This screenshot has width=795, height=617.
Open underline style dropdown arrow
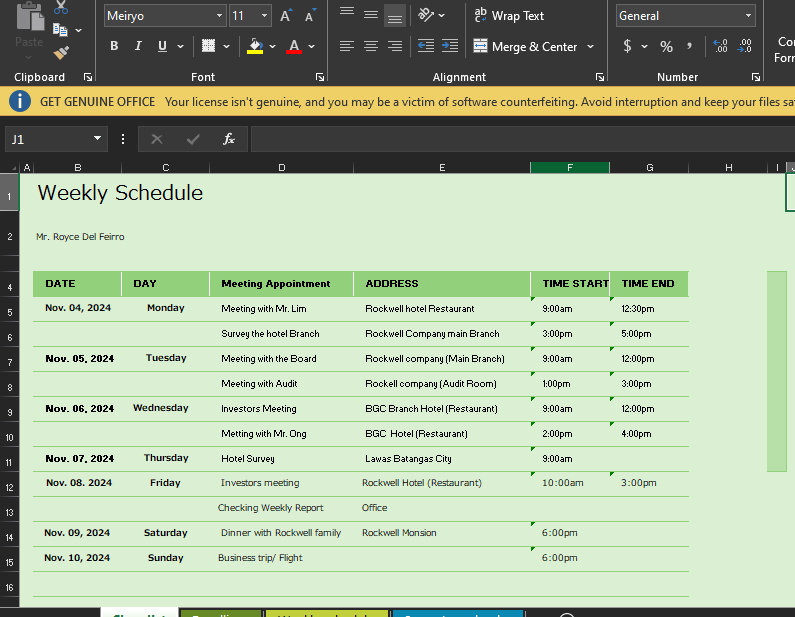click(180, 47)
